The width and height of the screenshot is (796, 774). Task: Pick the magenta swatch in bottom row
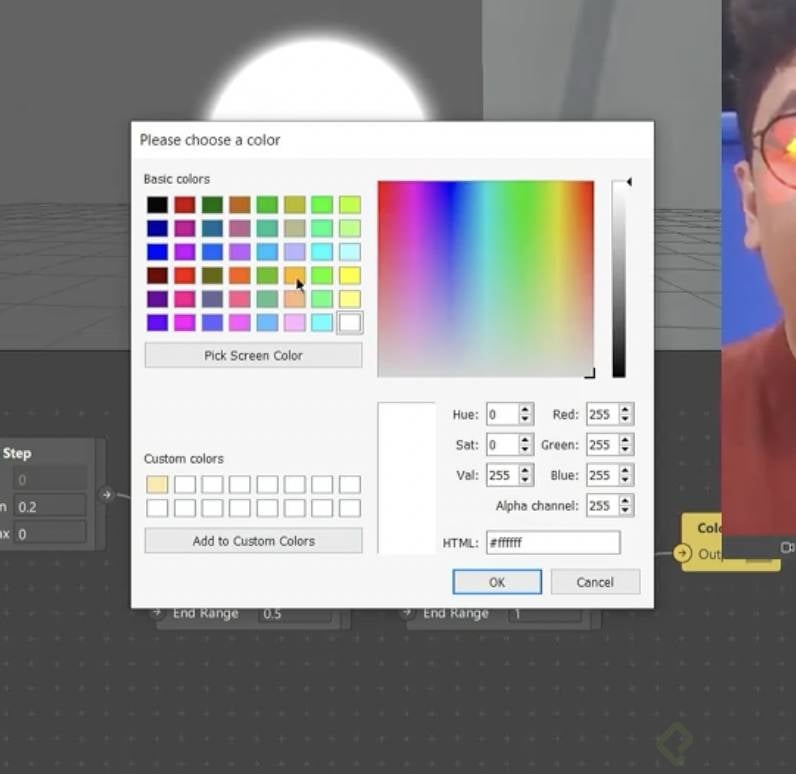tap(185, 323)
